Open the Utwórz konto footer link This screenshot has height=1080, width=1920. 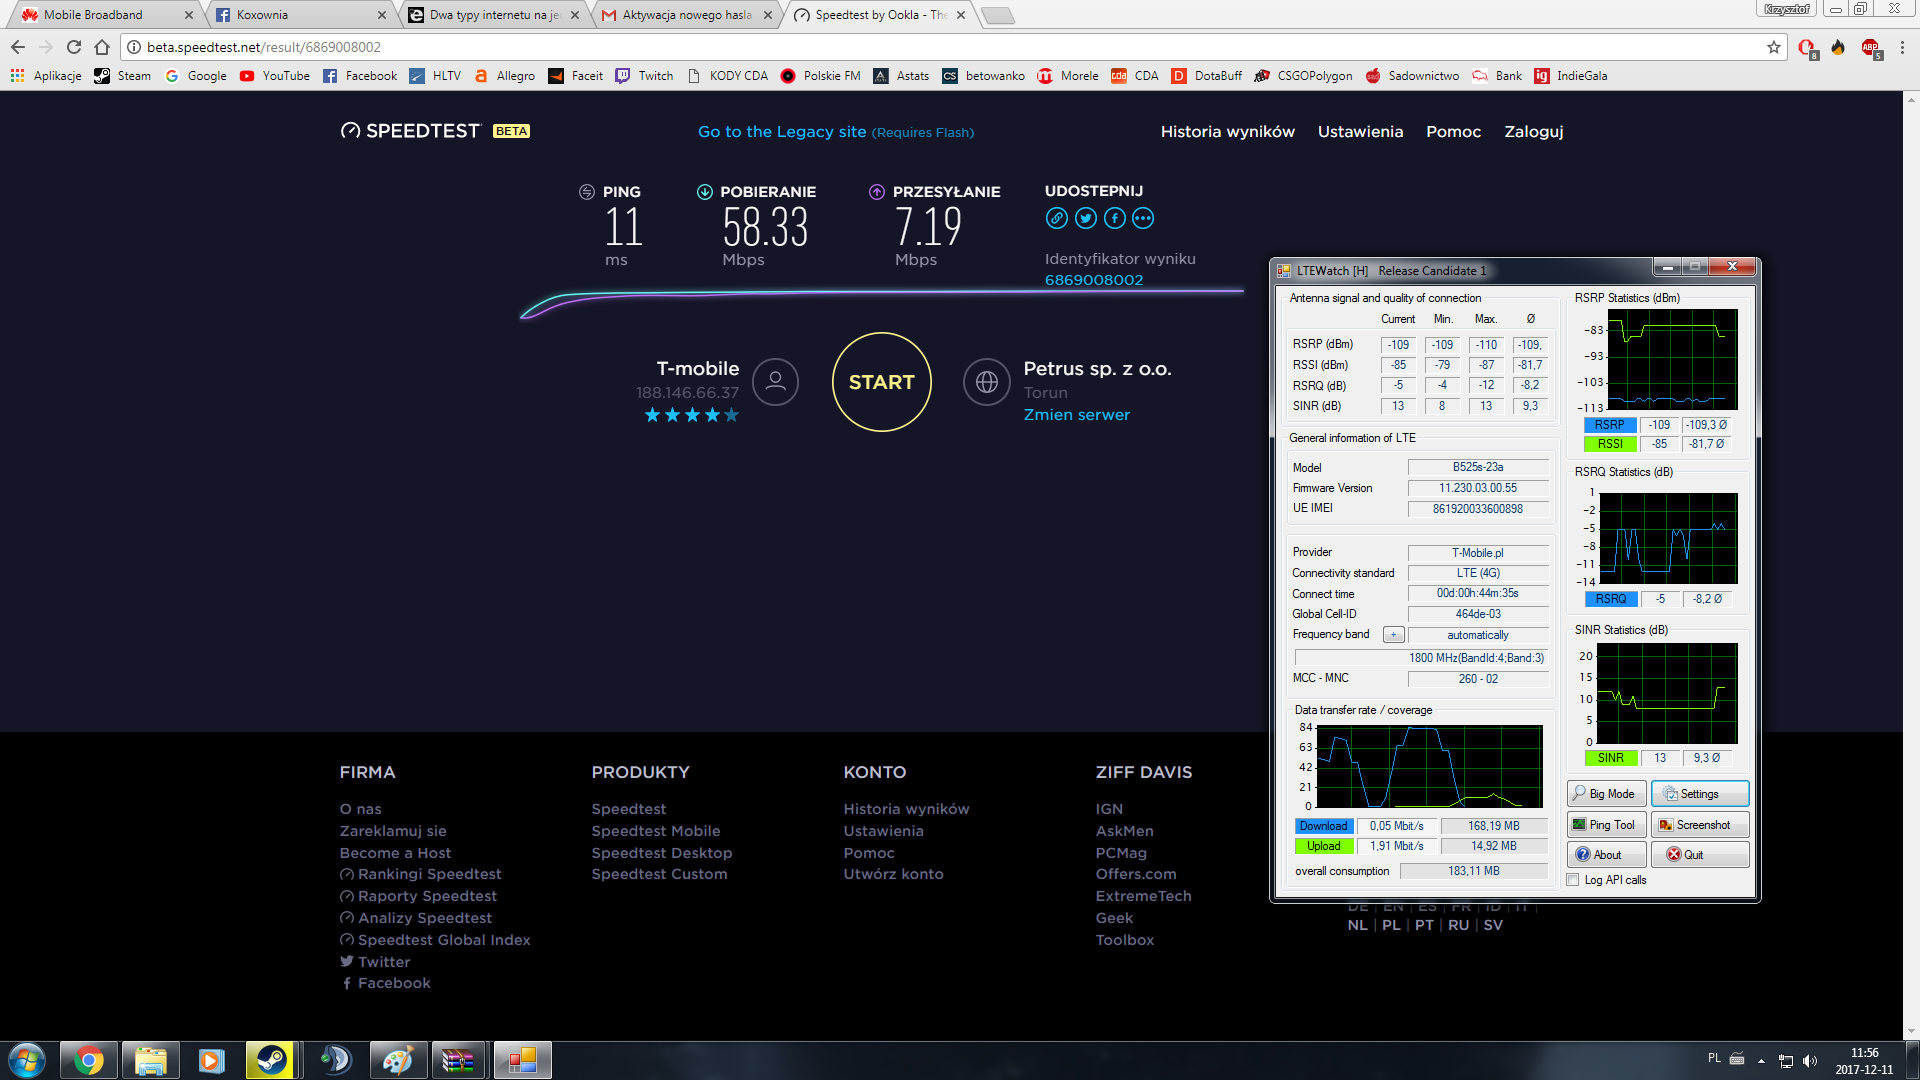coord(893,874)
